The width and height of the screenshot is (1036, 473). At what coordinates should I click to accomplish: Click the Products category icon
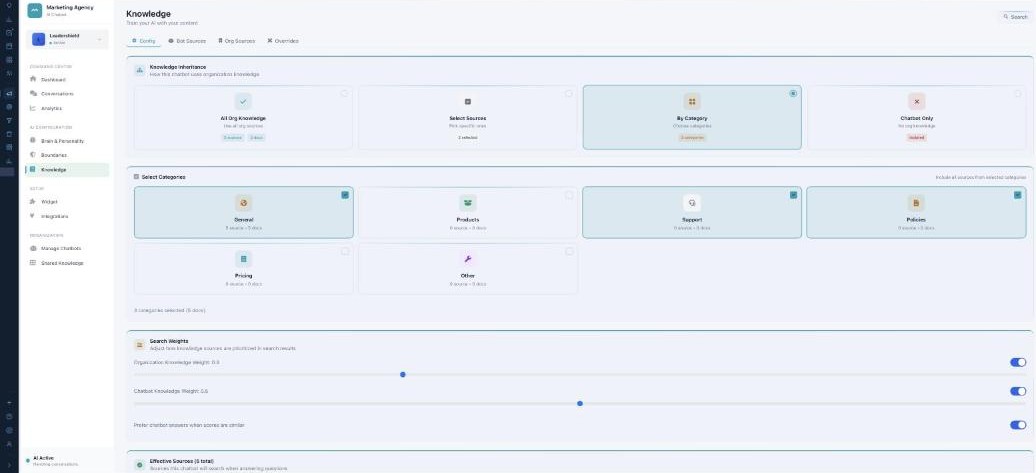[x=468, y=203]
